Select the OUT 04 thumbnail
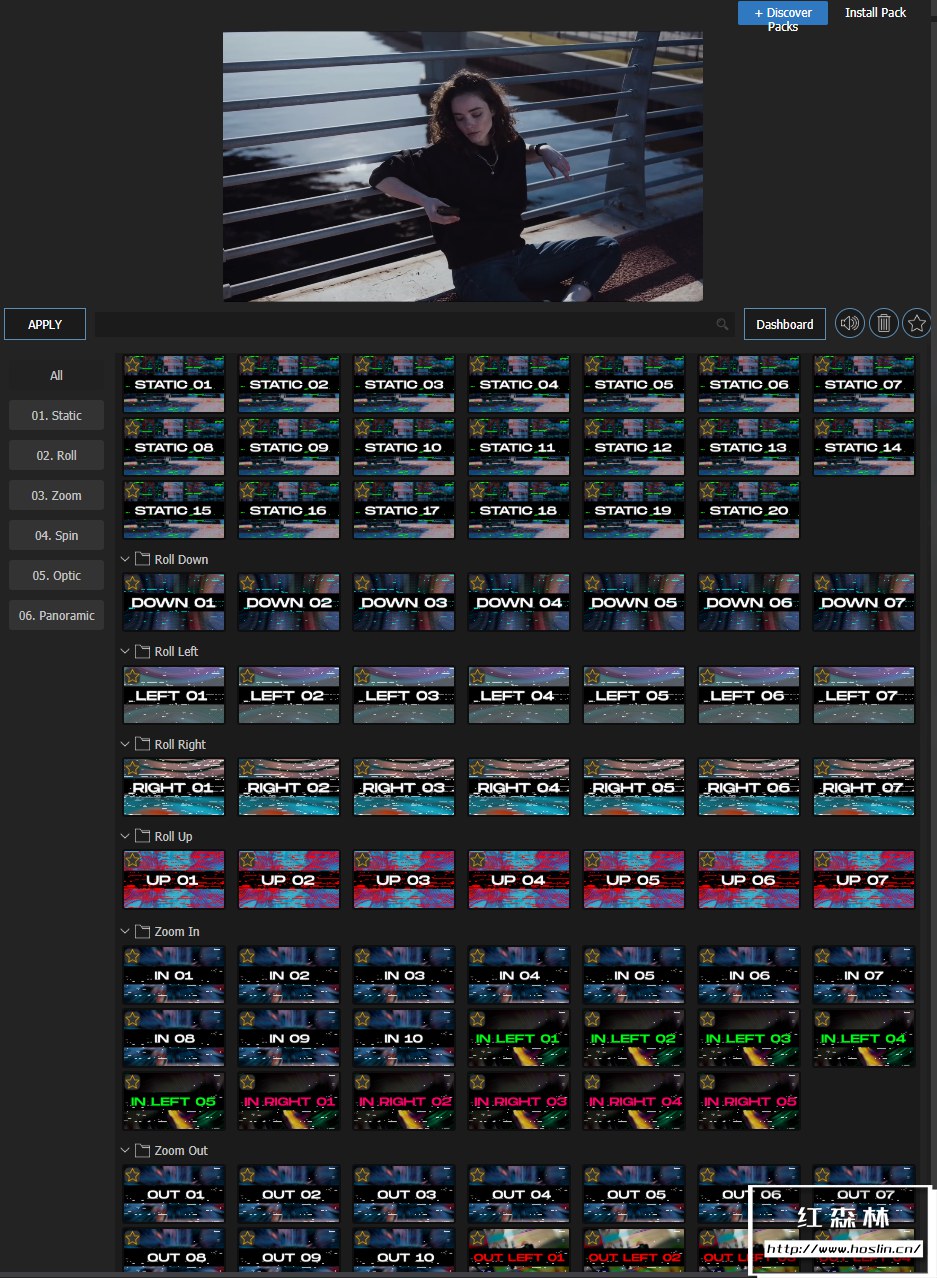This screenshot has width=937, height=1278. pyautogui.click(x=519, y=1194)
